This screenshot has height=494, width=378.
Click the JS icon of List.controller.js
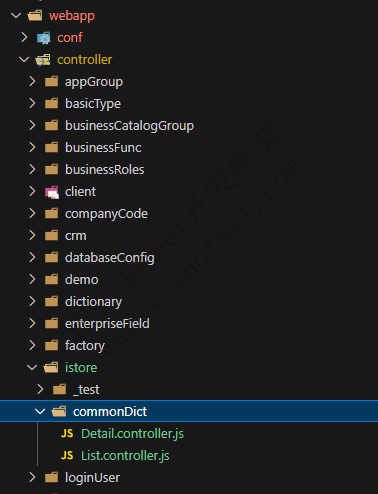[67, 455]
